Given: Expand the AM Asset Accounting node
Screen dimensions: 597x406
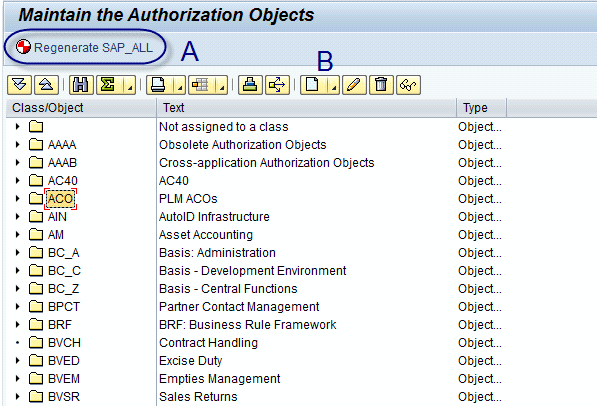Looking at the screenshot, I should click(x=17, y=234).
